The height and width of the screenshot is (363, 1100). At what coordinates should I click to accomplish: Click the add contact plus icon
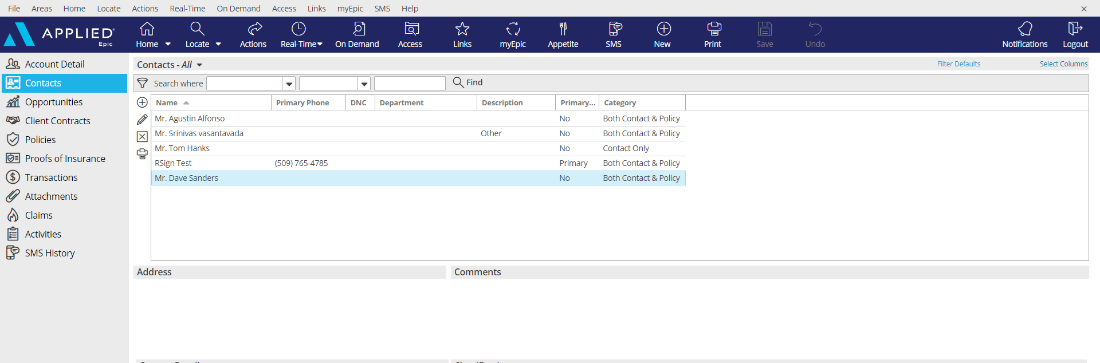click(142, 103)
